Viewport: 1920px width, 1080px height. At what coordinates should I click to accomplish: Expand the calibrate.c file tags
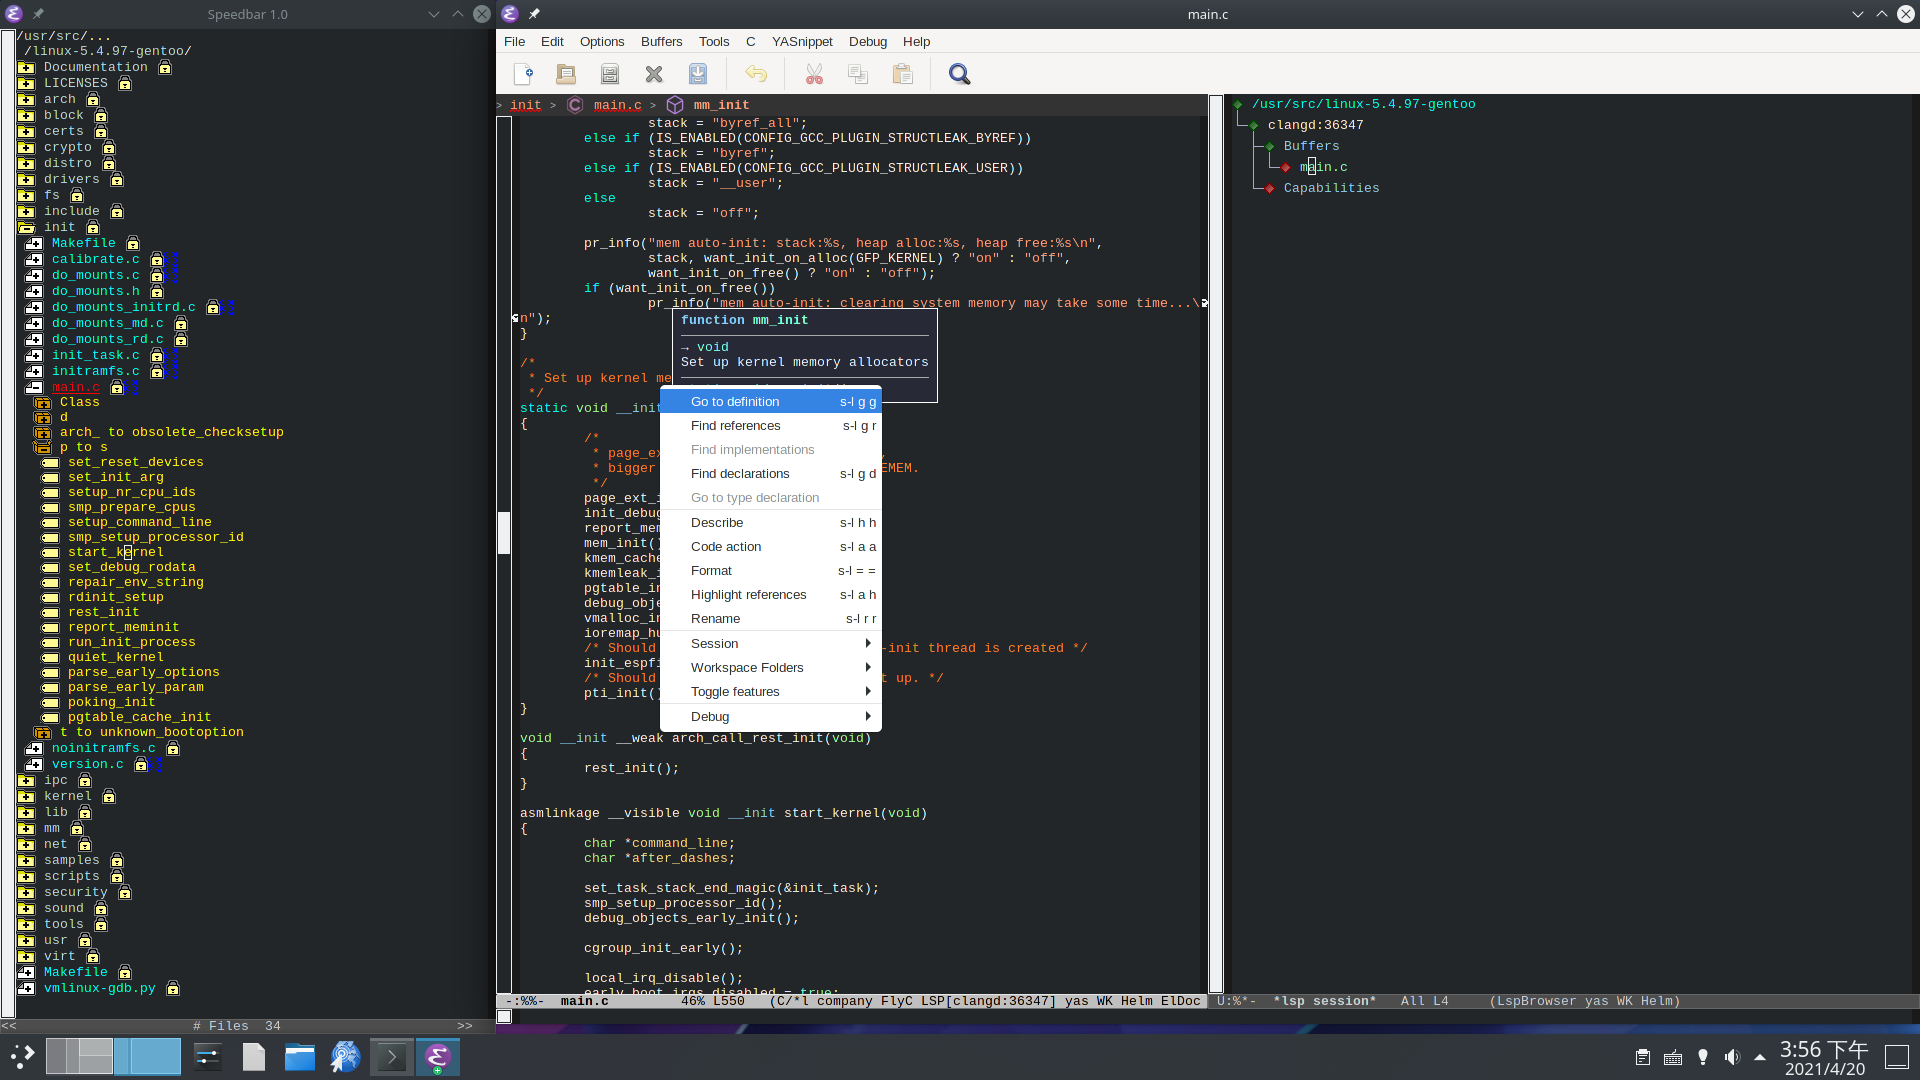34,260
